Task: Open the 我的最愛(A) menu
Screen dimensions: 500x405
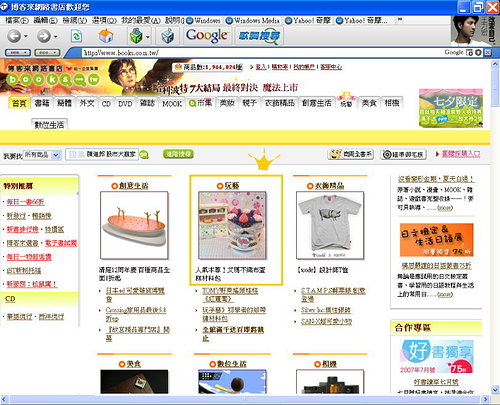Action: pyautogui.click(x=141, y=20)
